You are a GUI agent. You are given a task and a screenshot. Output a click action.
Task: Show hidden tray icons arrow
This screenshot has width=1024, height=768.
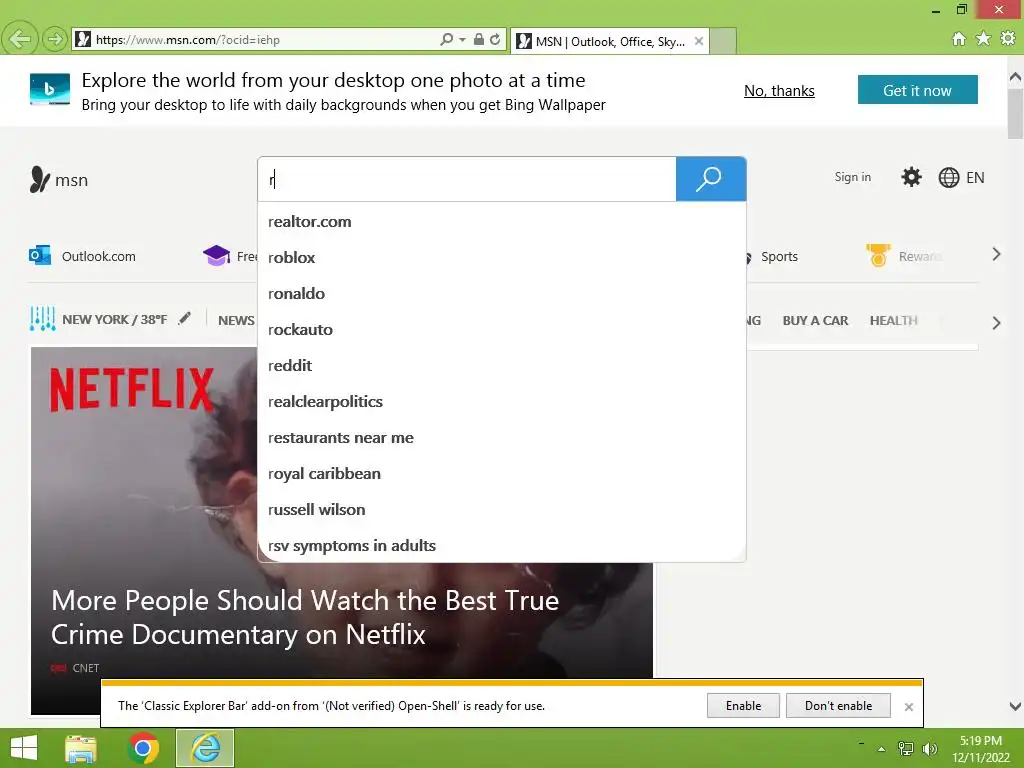pos(881,749)
